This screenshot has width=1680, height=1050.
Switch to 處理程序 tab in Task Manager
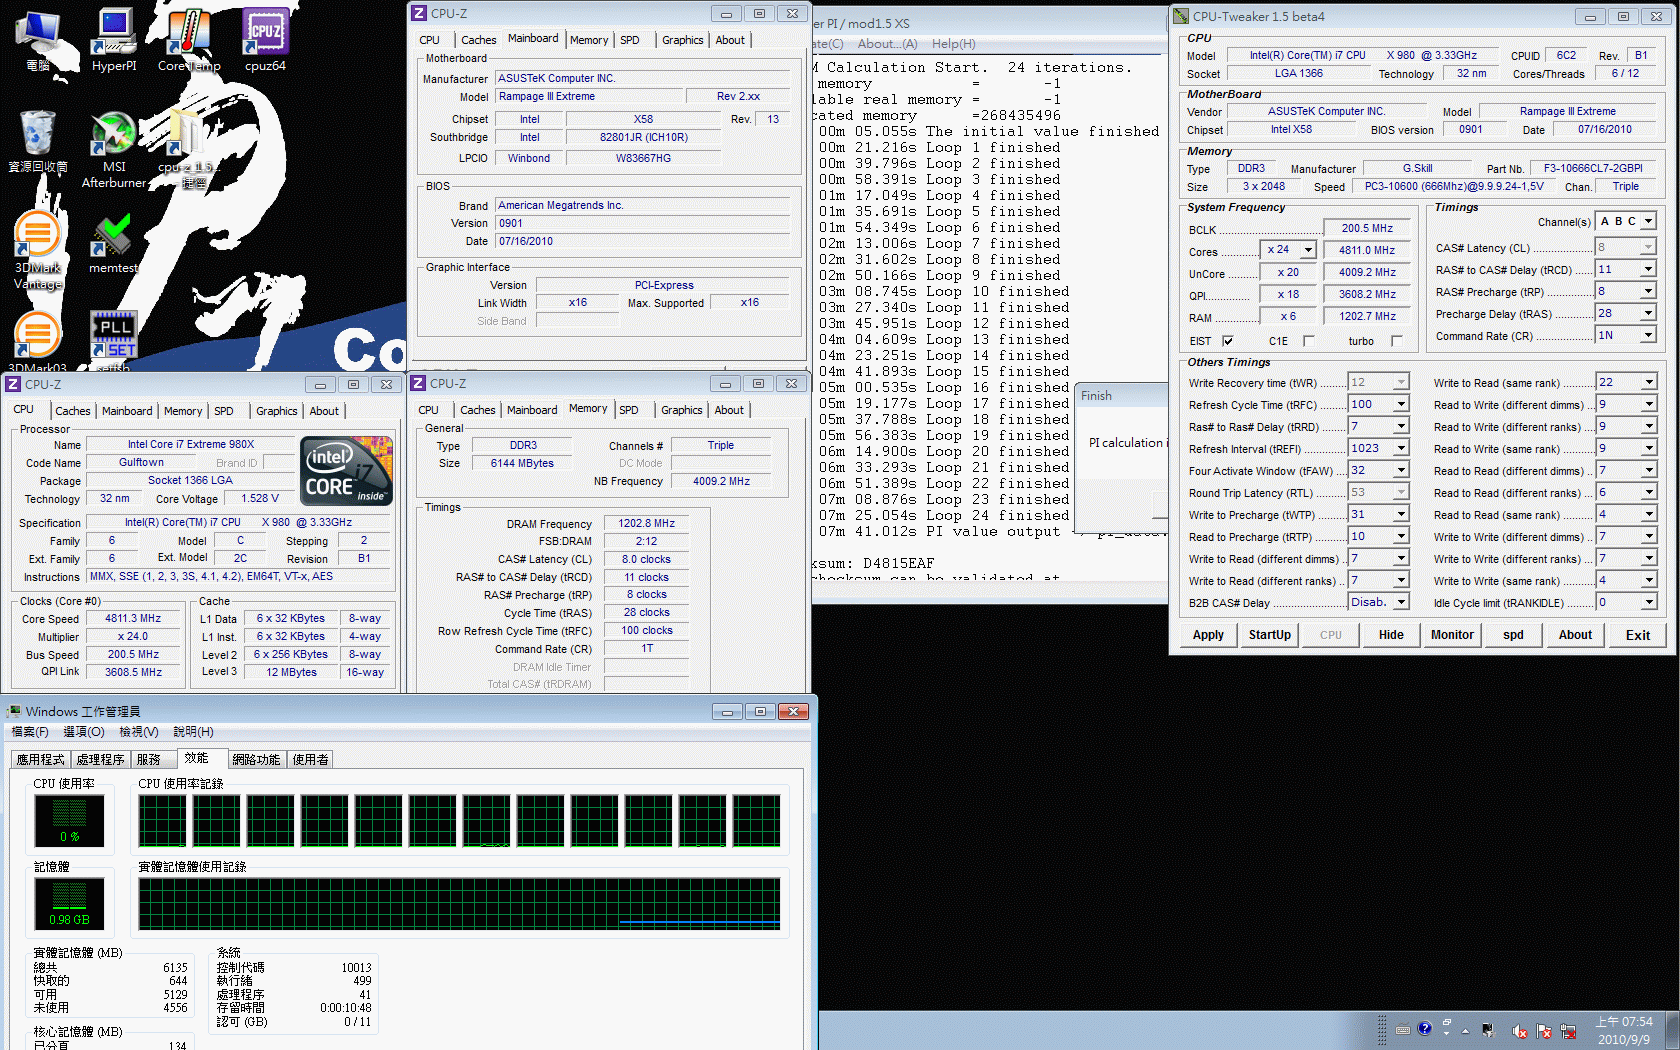(100, 760)
